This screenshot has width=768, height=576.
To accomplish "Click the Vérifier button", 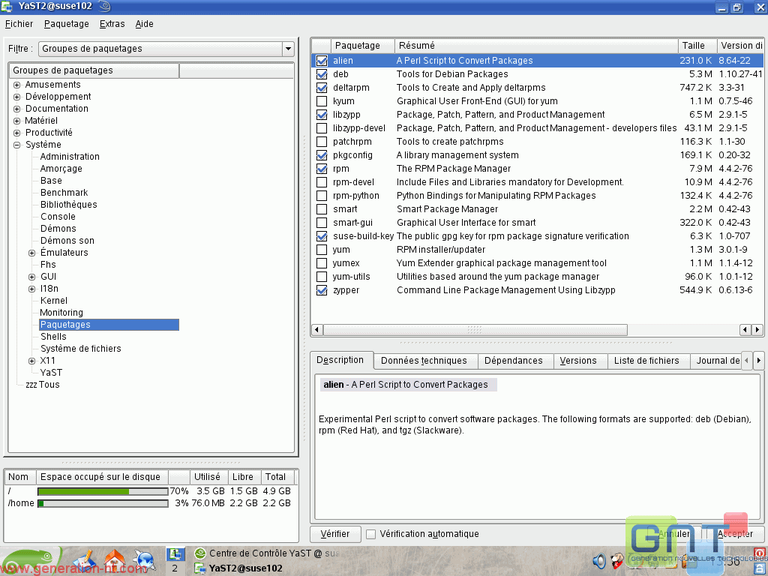I will (x=335, y=534).
